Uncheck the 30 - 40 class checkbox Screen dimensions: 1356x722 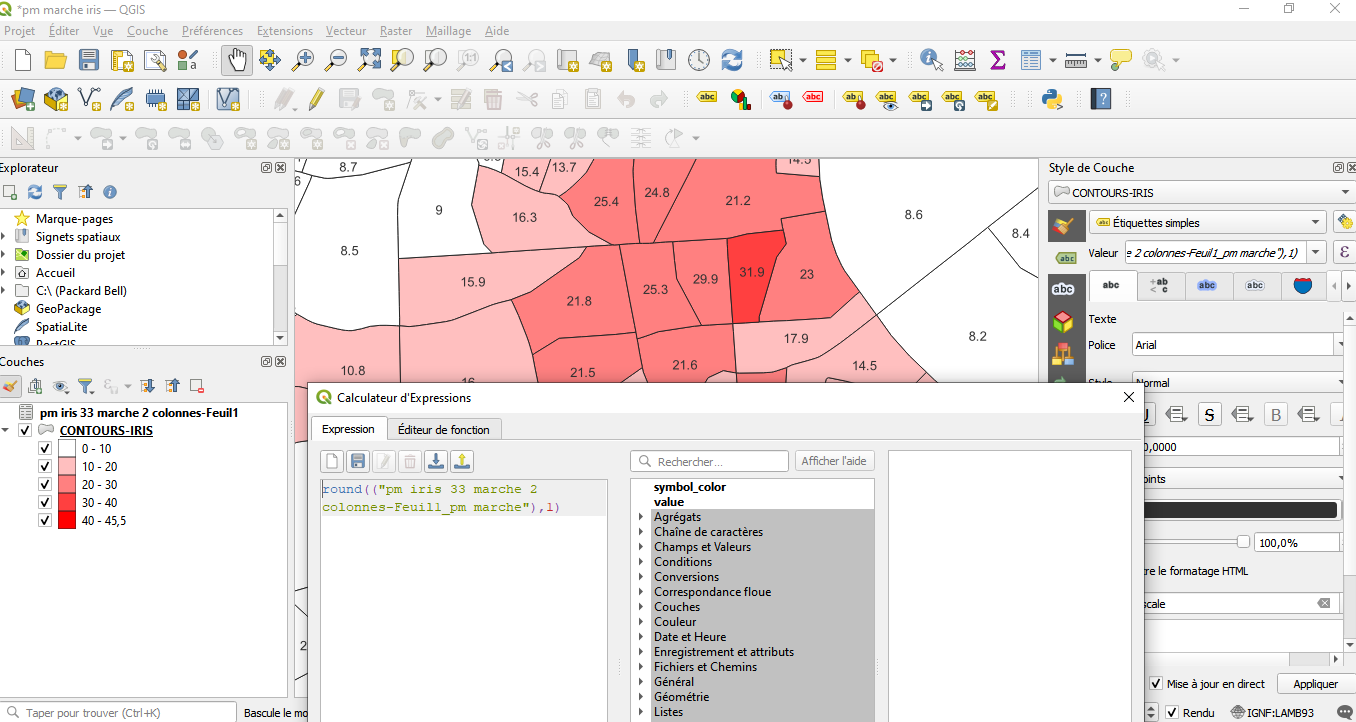tap(44, 503)
